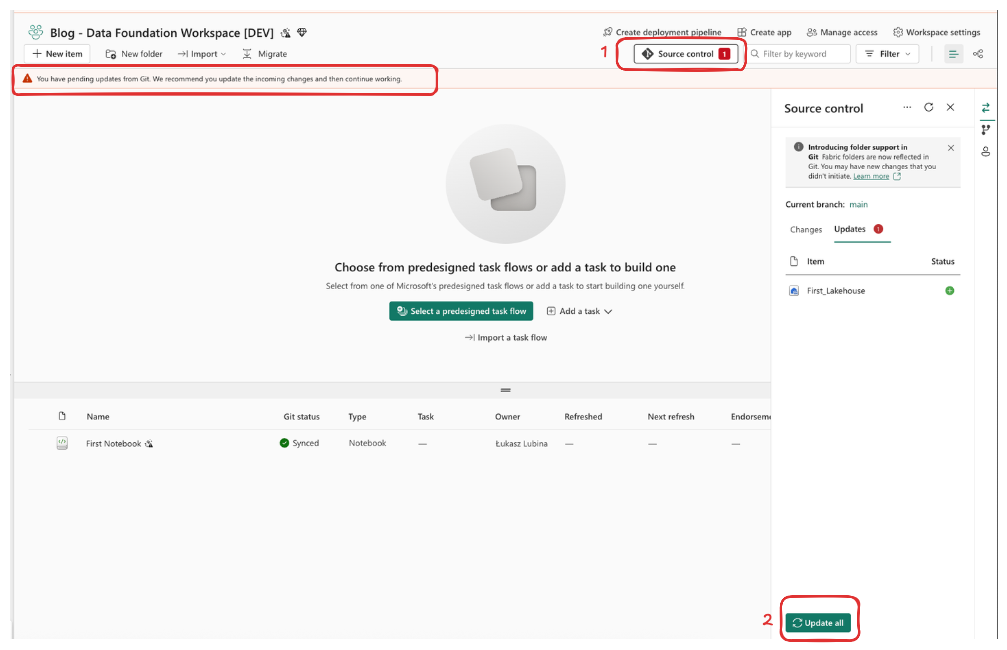The width and height of the screenshot is (1007, 650).
Task: Click the sync arrows icon in right sidebar
Action: pos(986,108)
